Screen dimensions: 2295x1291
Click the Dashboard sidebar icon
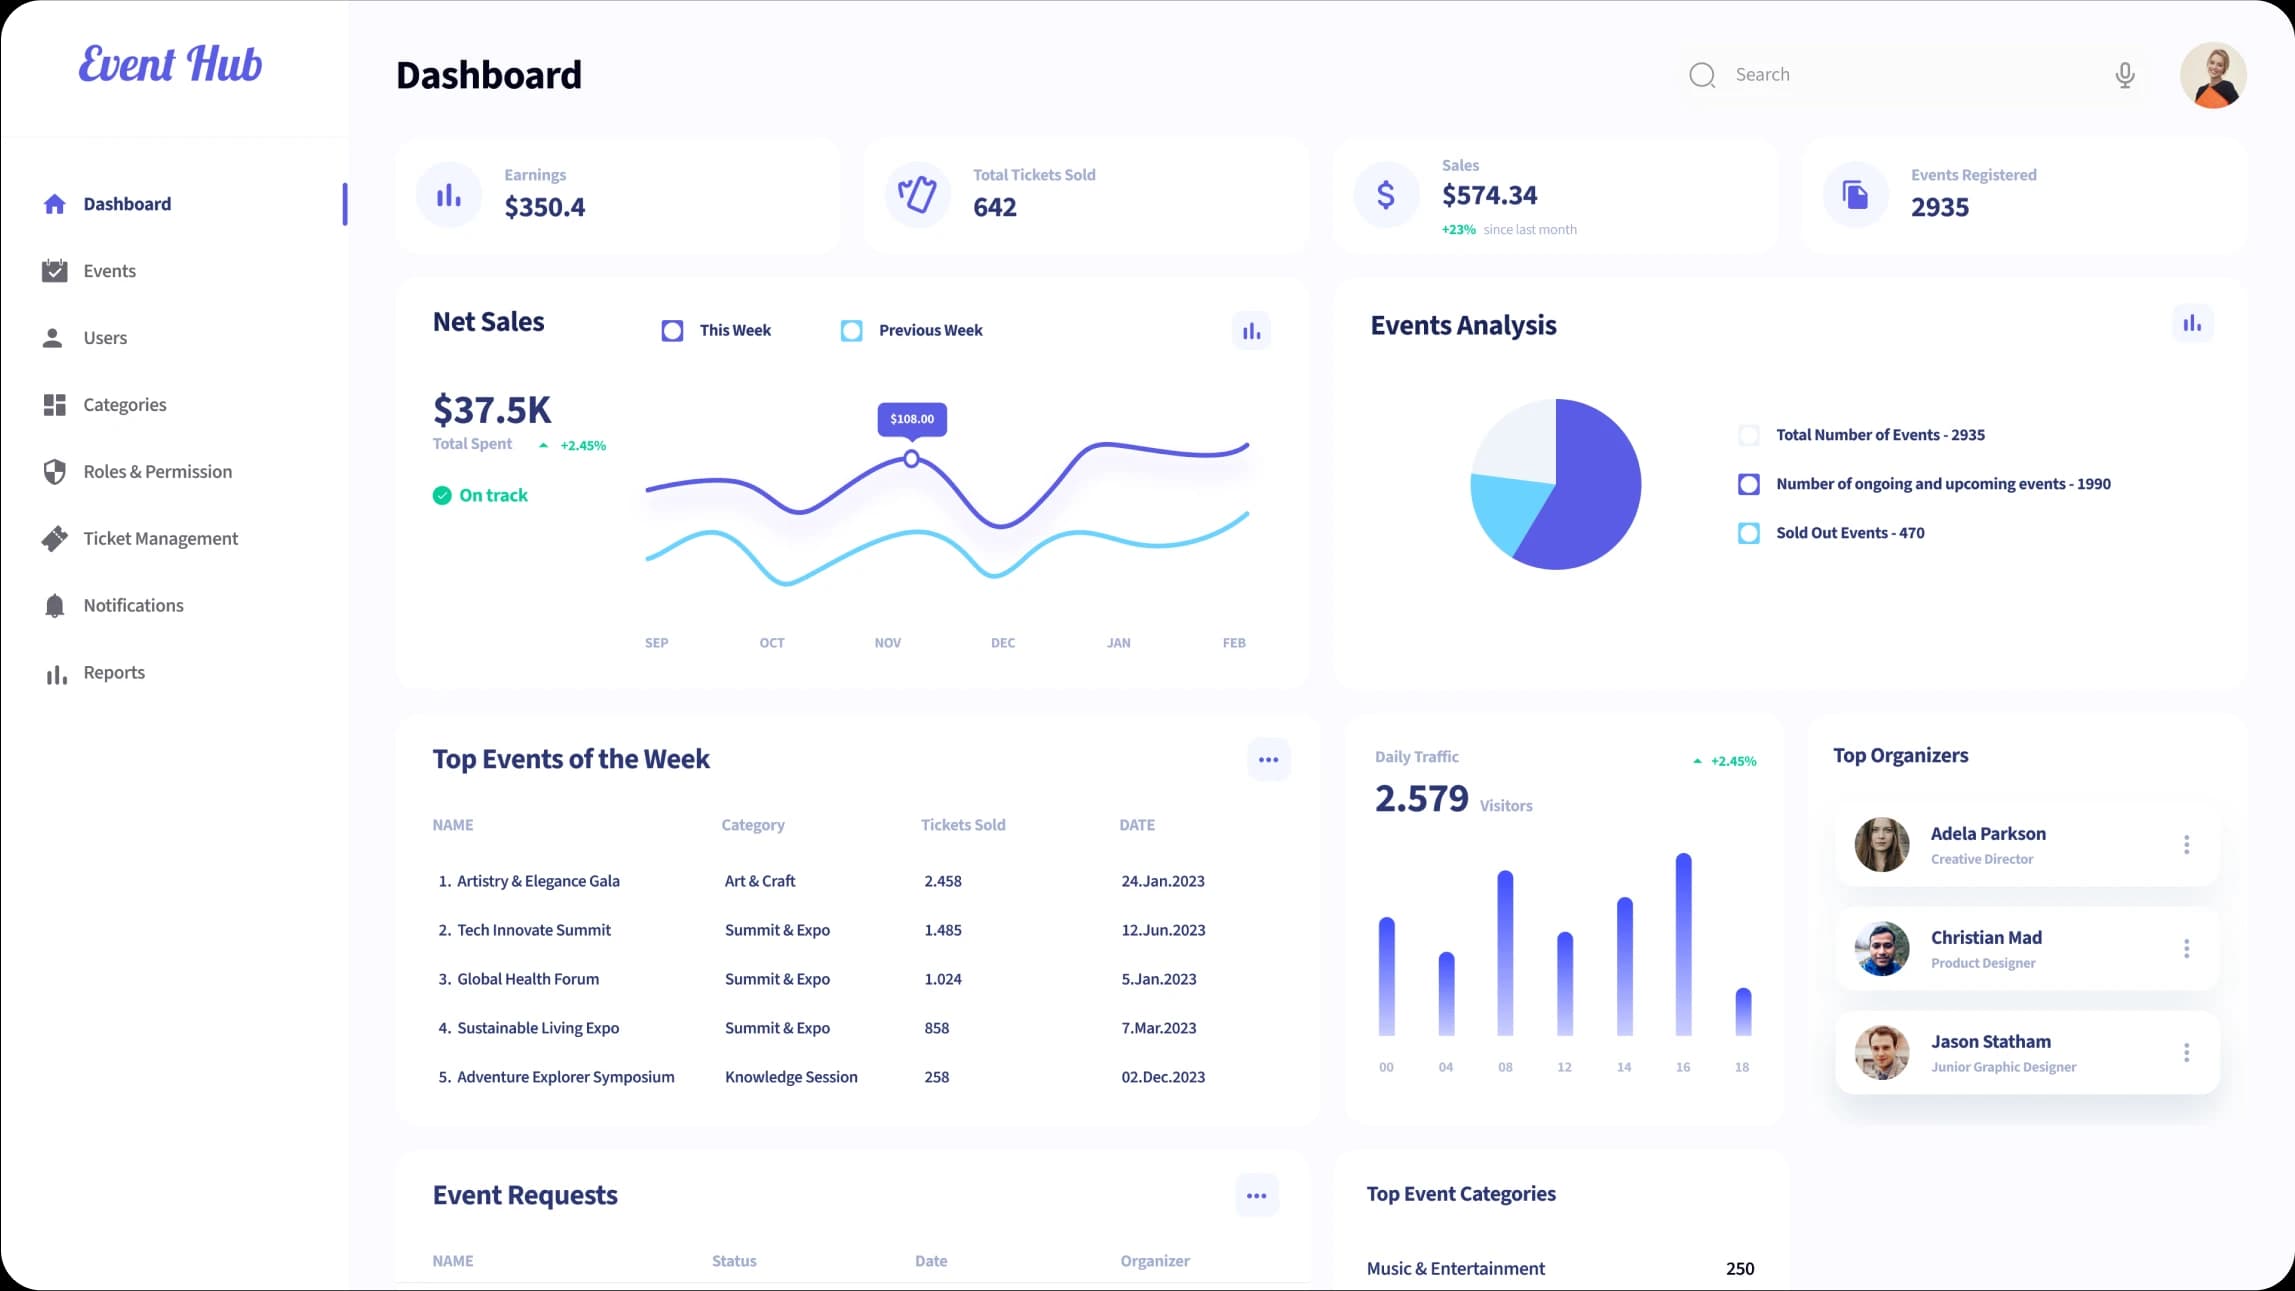coord(54,202)
